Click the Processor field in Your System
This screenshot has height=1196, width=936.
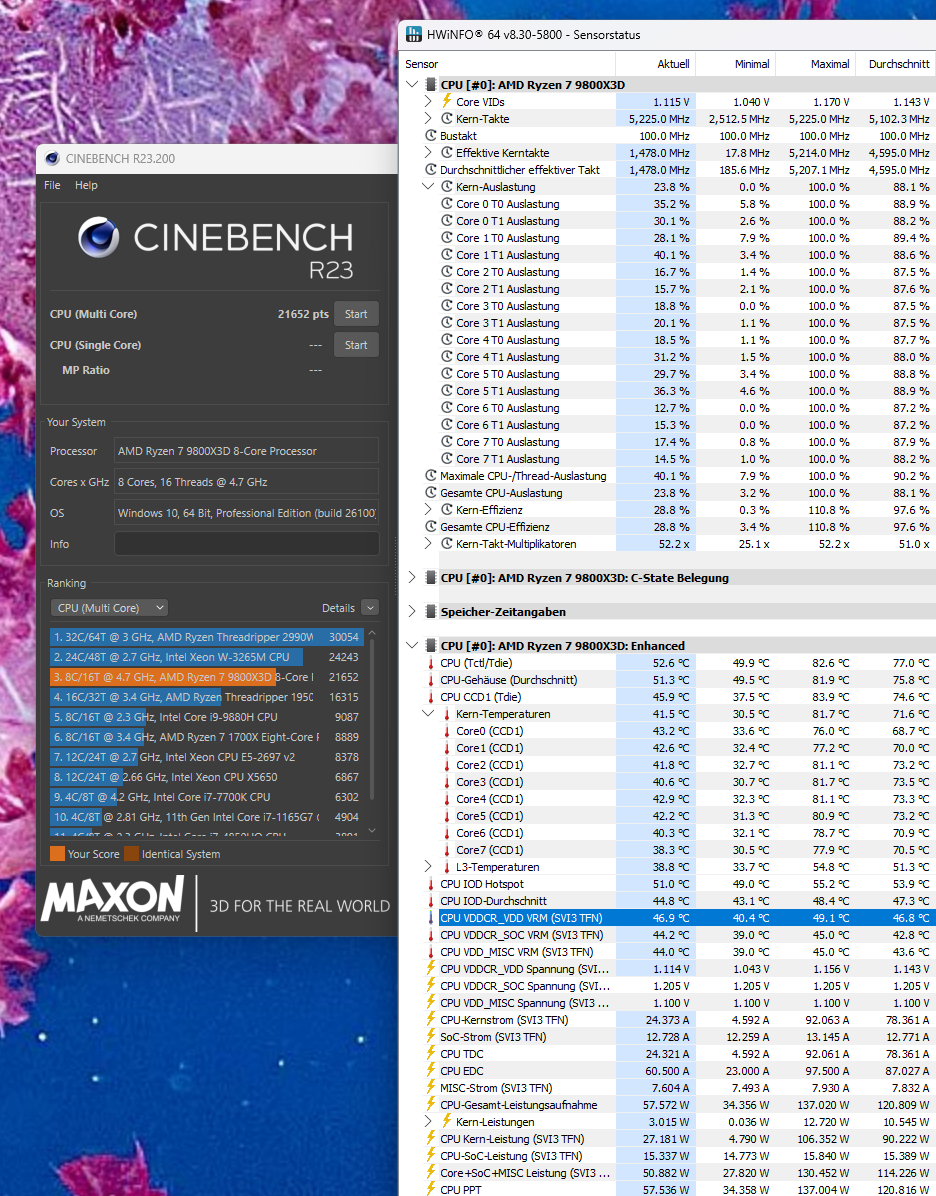pyautogui.click(x=246, y=451)
